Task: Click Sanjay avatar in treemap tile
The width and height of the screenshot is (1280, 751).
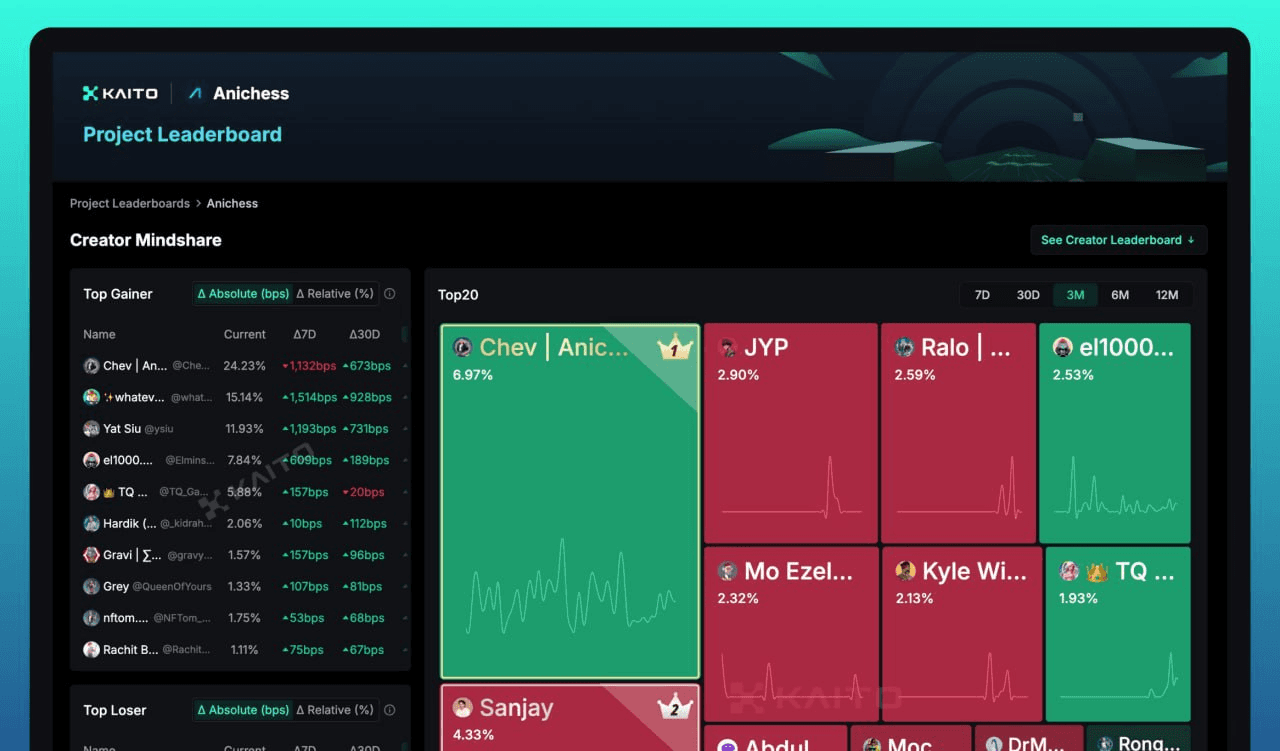Action: pos(462,707)
